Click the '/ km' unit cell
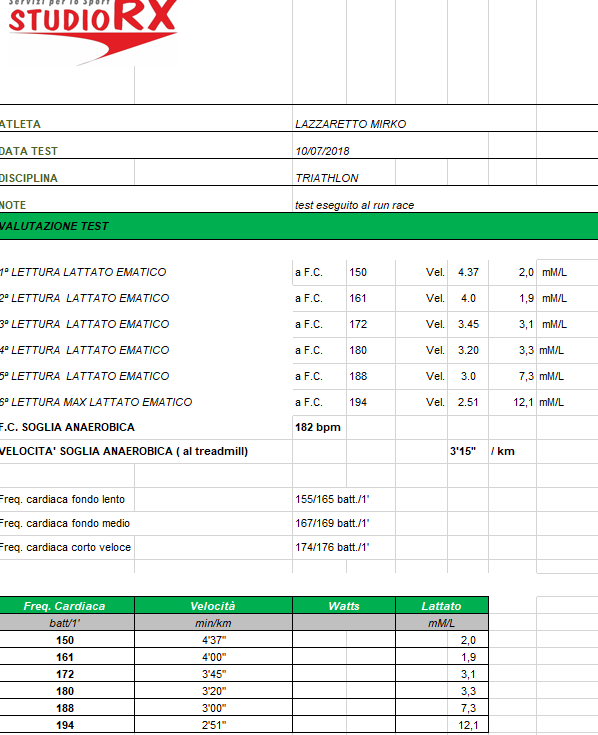This screenshot has width=598, height=735. (x=503, y=451)
